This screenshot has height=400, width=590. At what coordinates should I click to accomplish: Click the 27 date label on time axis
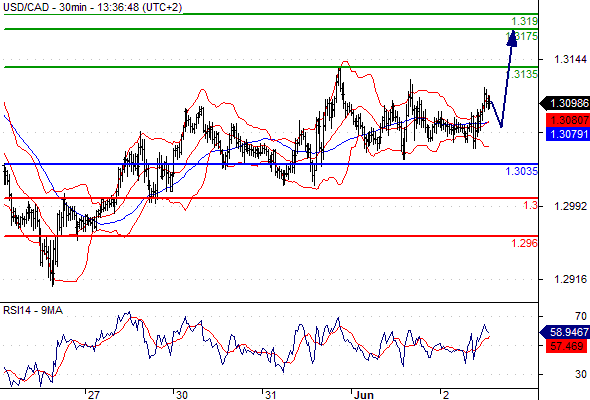93,395
